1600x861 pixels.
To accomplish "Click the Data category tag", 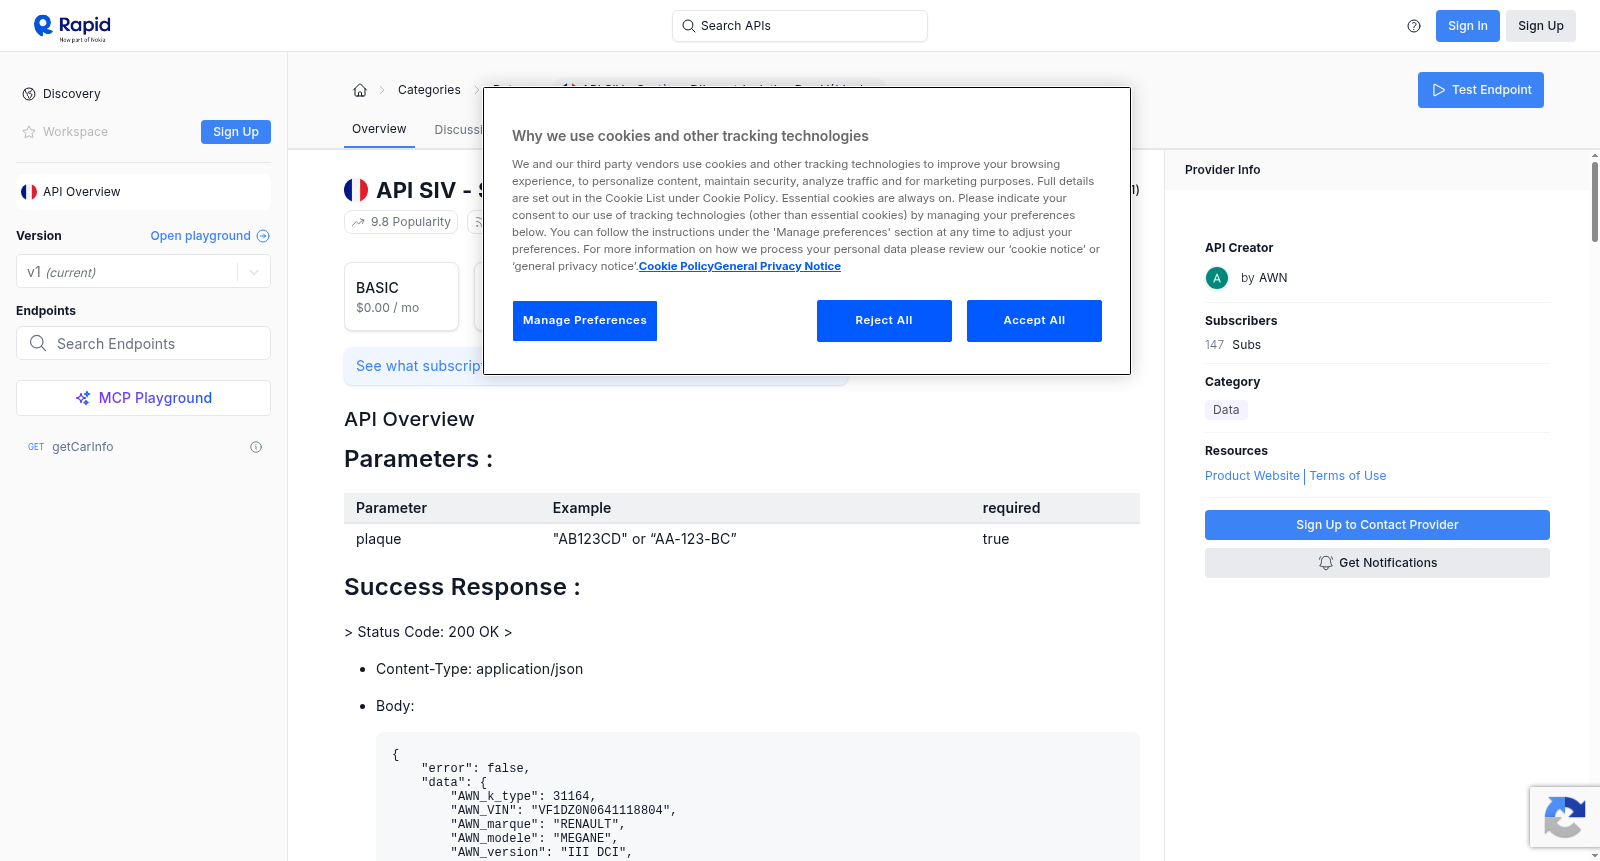I will tap(1226, 410).
